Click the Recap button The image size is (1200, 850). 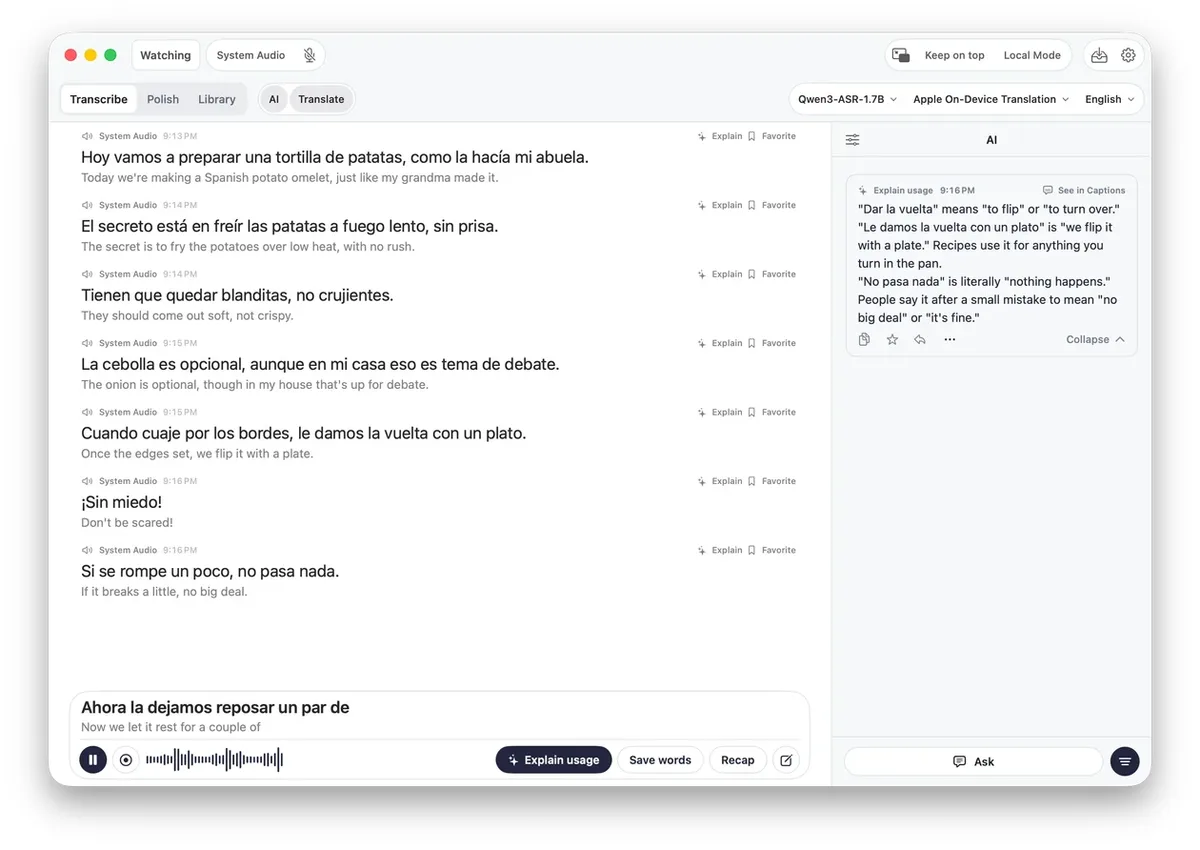738,760
